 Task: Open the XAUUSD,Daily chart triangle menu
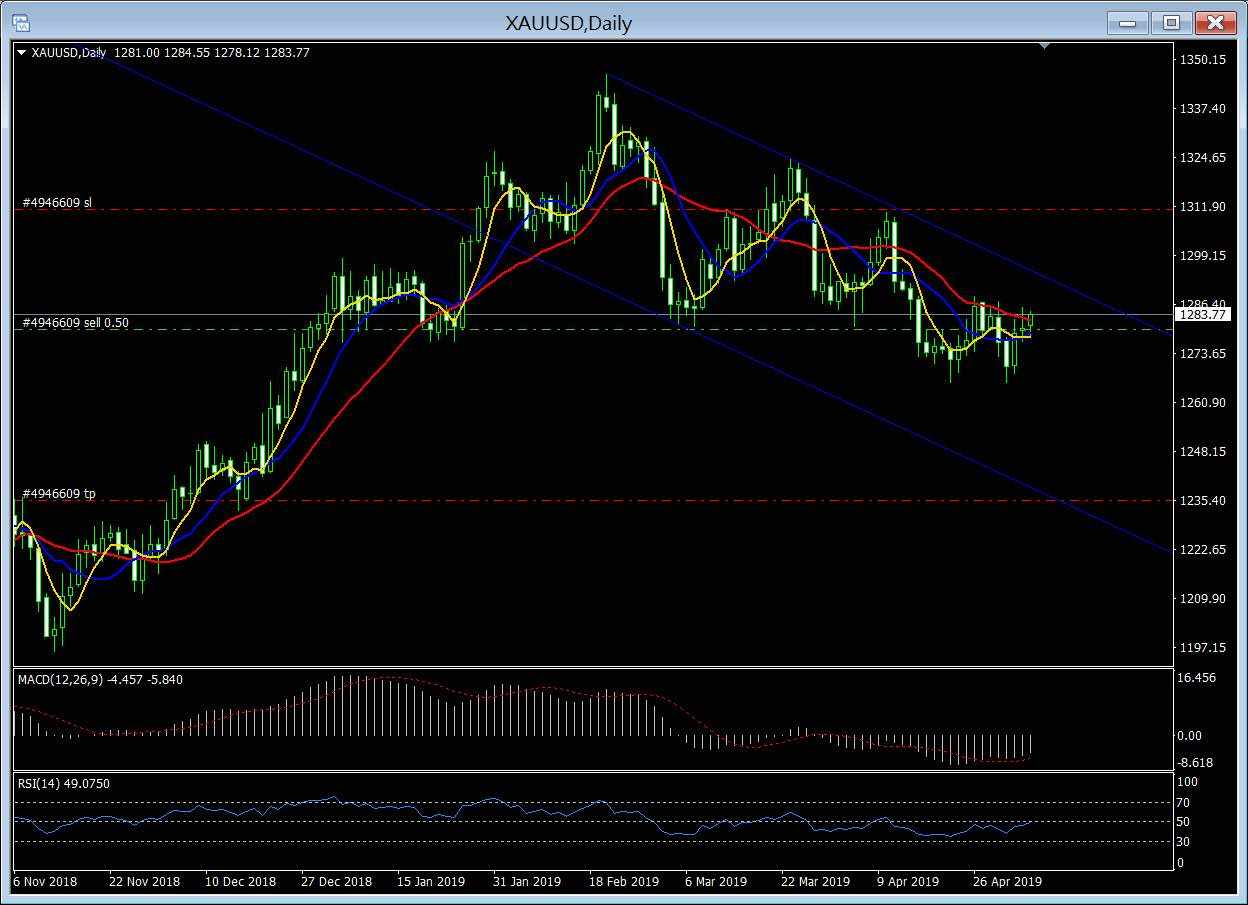tap(22, 53)
